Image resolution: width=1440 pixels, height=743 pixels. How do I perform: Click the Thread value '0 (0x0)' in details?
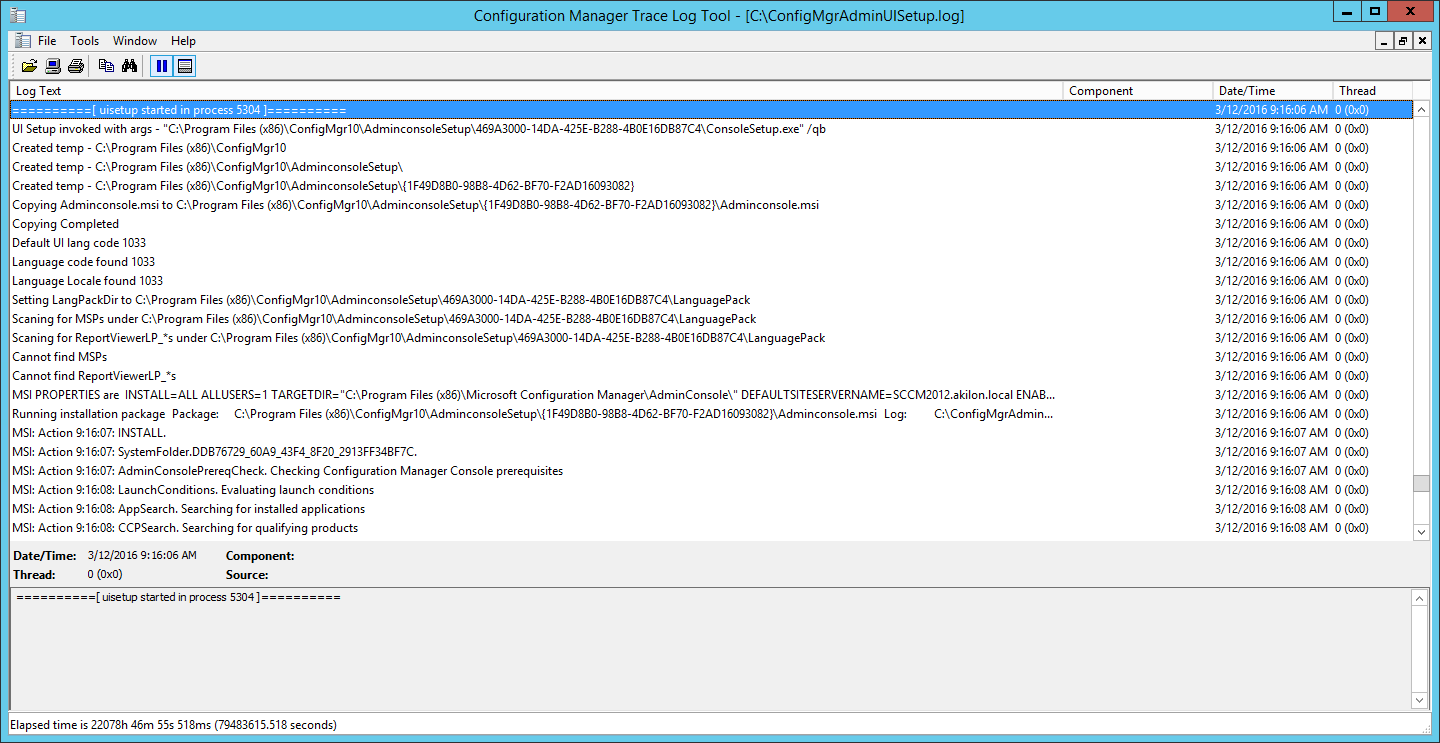pos(105,575)
